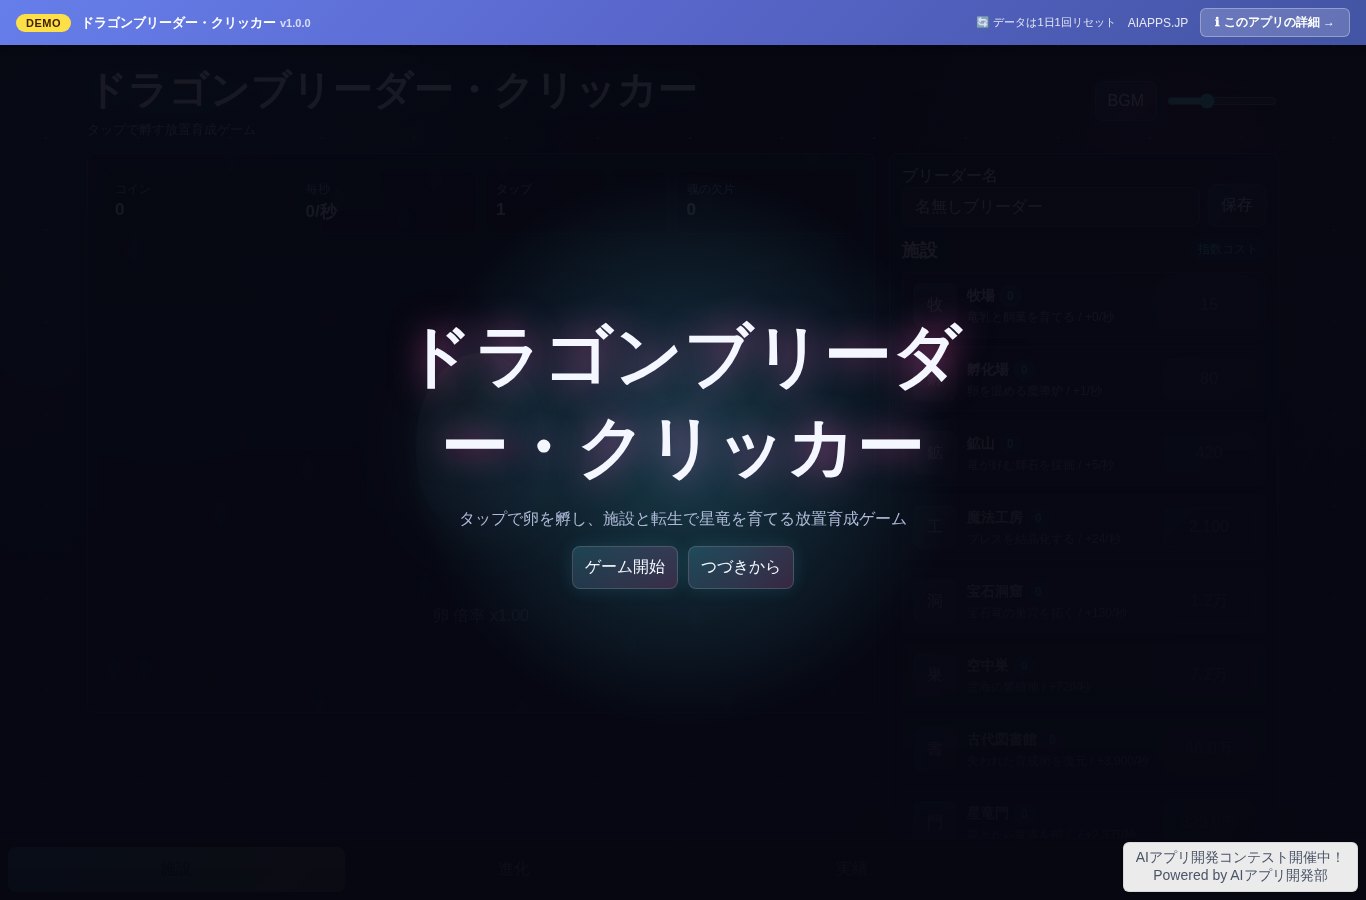
Task: Open このアプリの詳細 app details
Action: click(x=1275, y=22)
